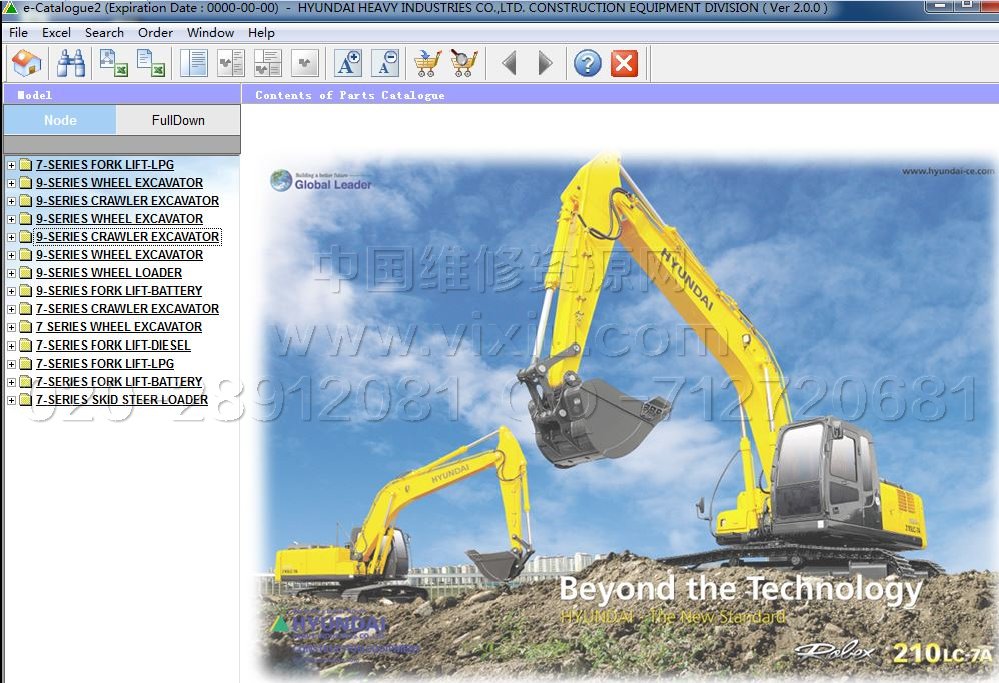Open the Order menu
The height and width of the screenshot is (683, 999).
tap(155, 32)
